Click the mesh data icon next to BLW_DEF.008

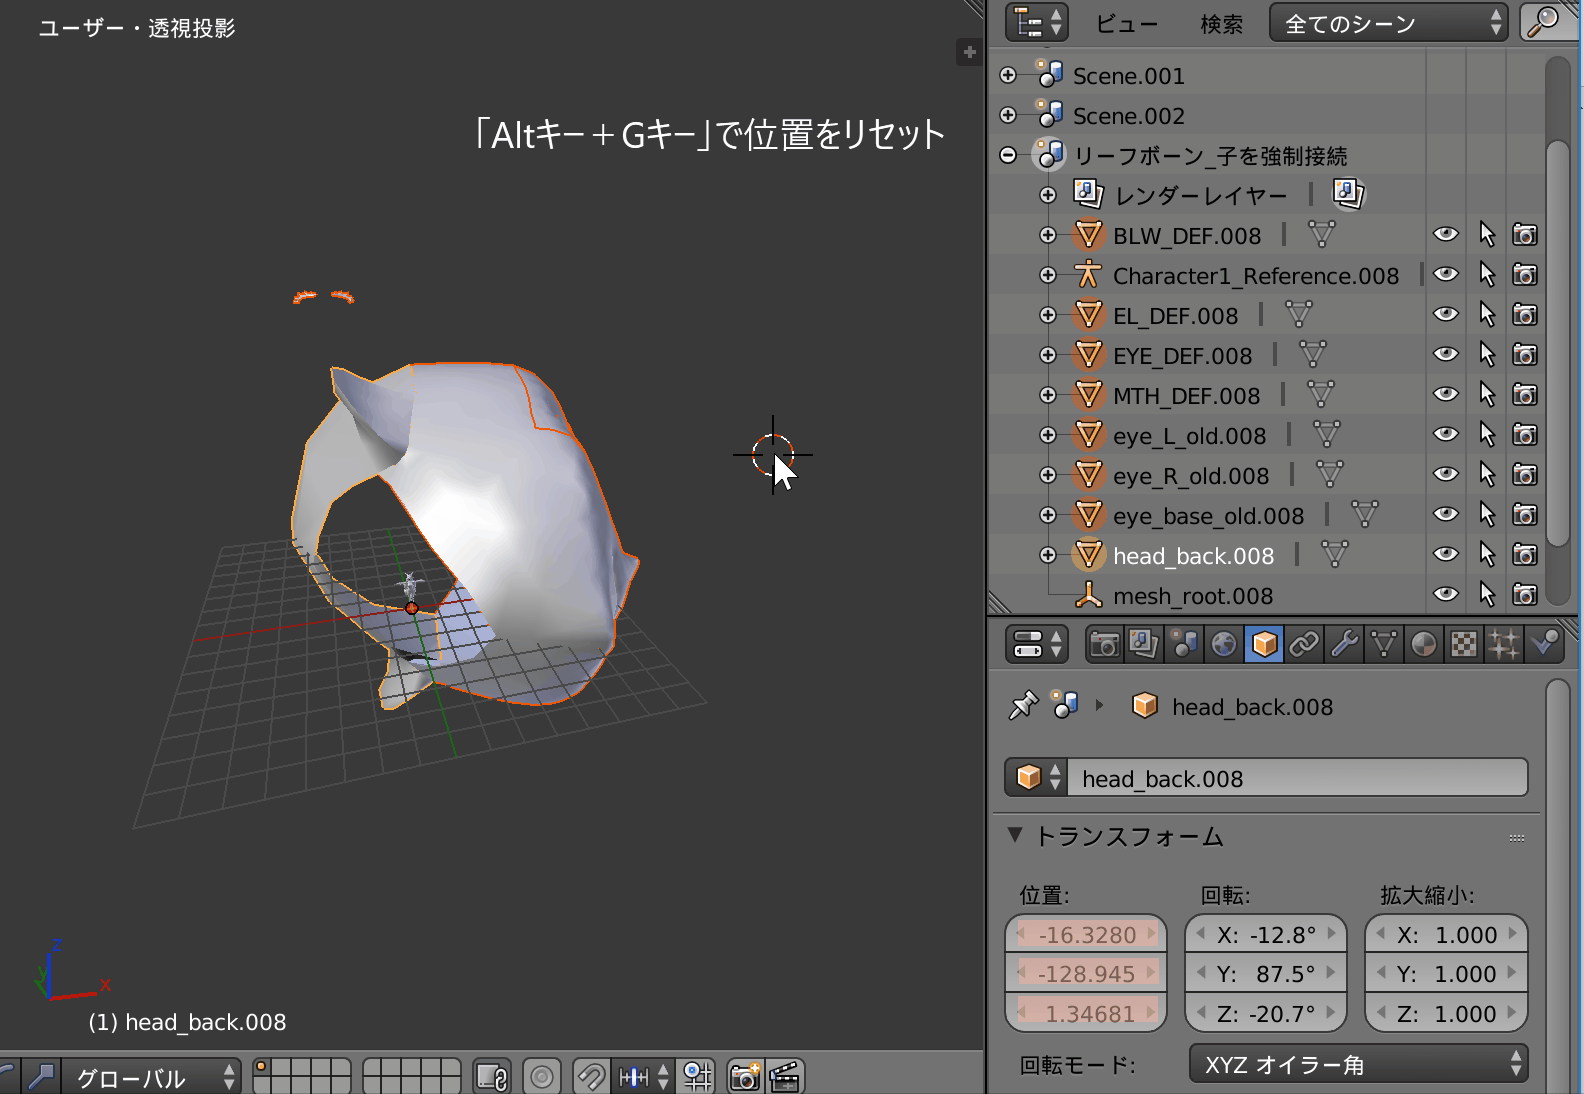[x=1322, y=235]
